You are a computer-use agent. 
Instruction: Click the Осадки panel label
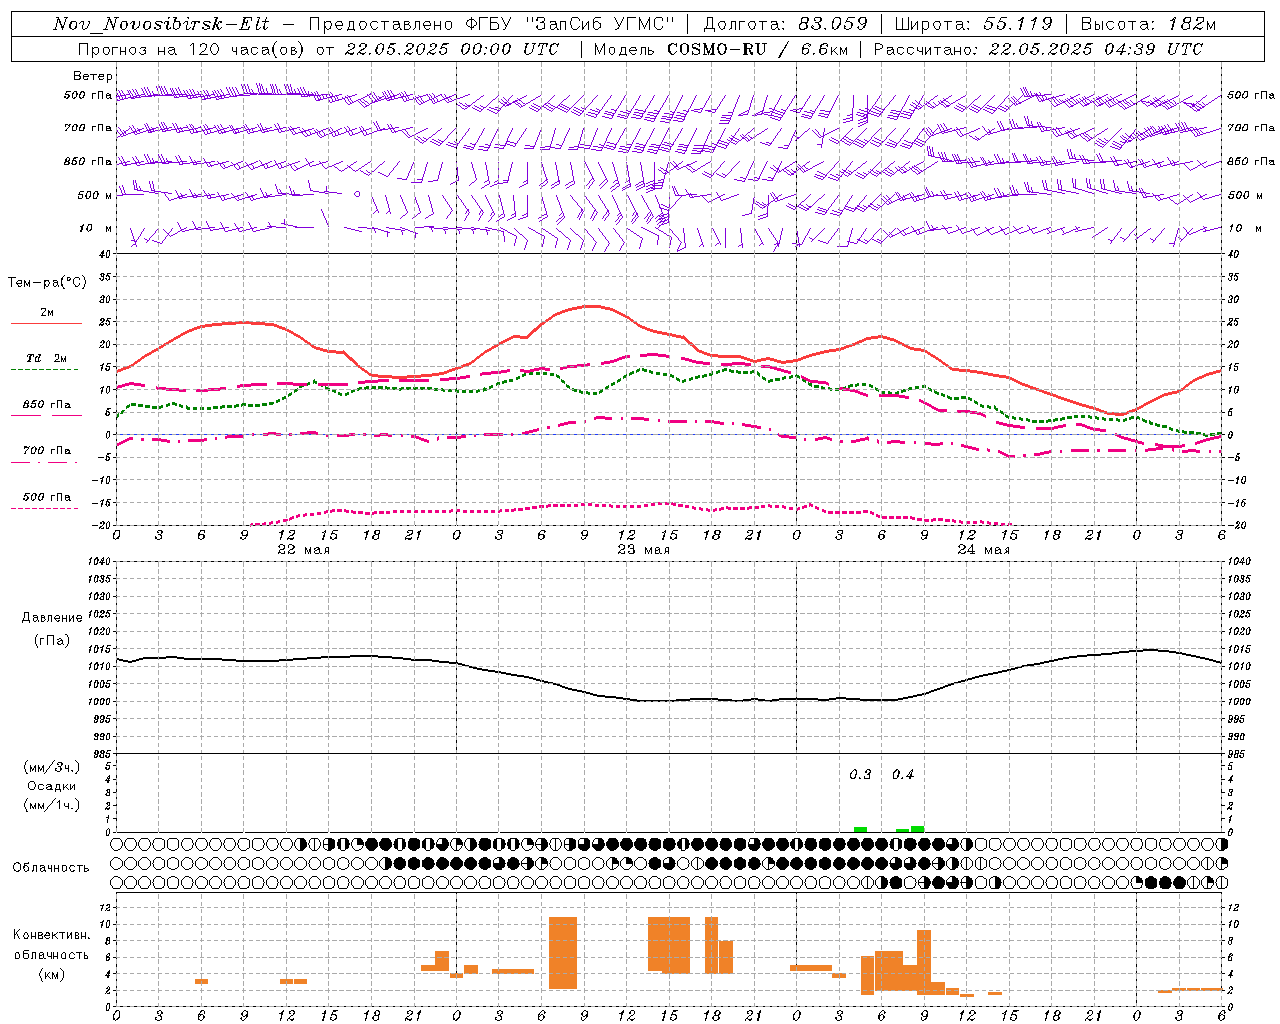[x=51, y=786]
